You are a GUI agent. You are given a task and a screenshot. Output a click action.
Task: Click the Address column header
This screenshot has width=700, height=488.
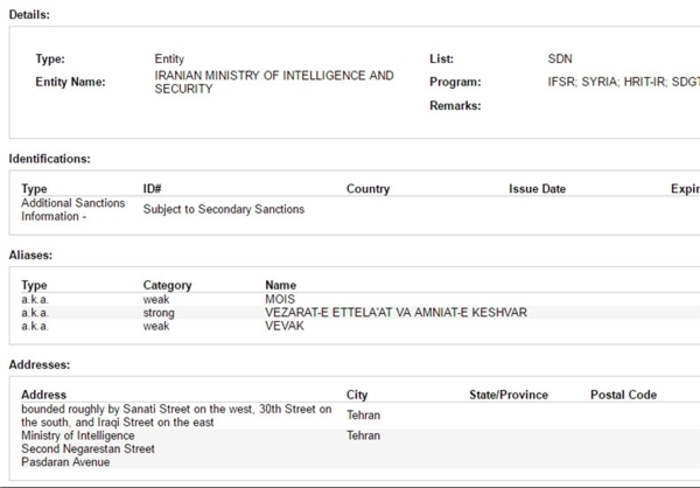44,394
